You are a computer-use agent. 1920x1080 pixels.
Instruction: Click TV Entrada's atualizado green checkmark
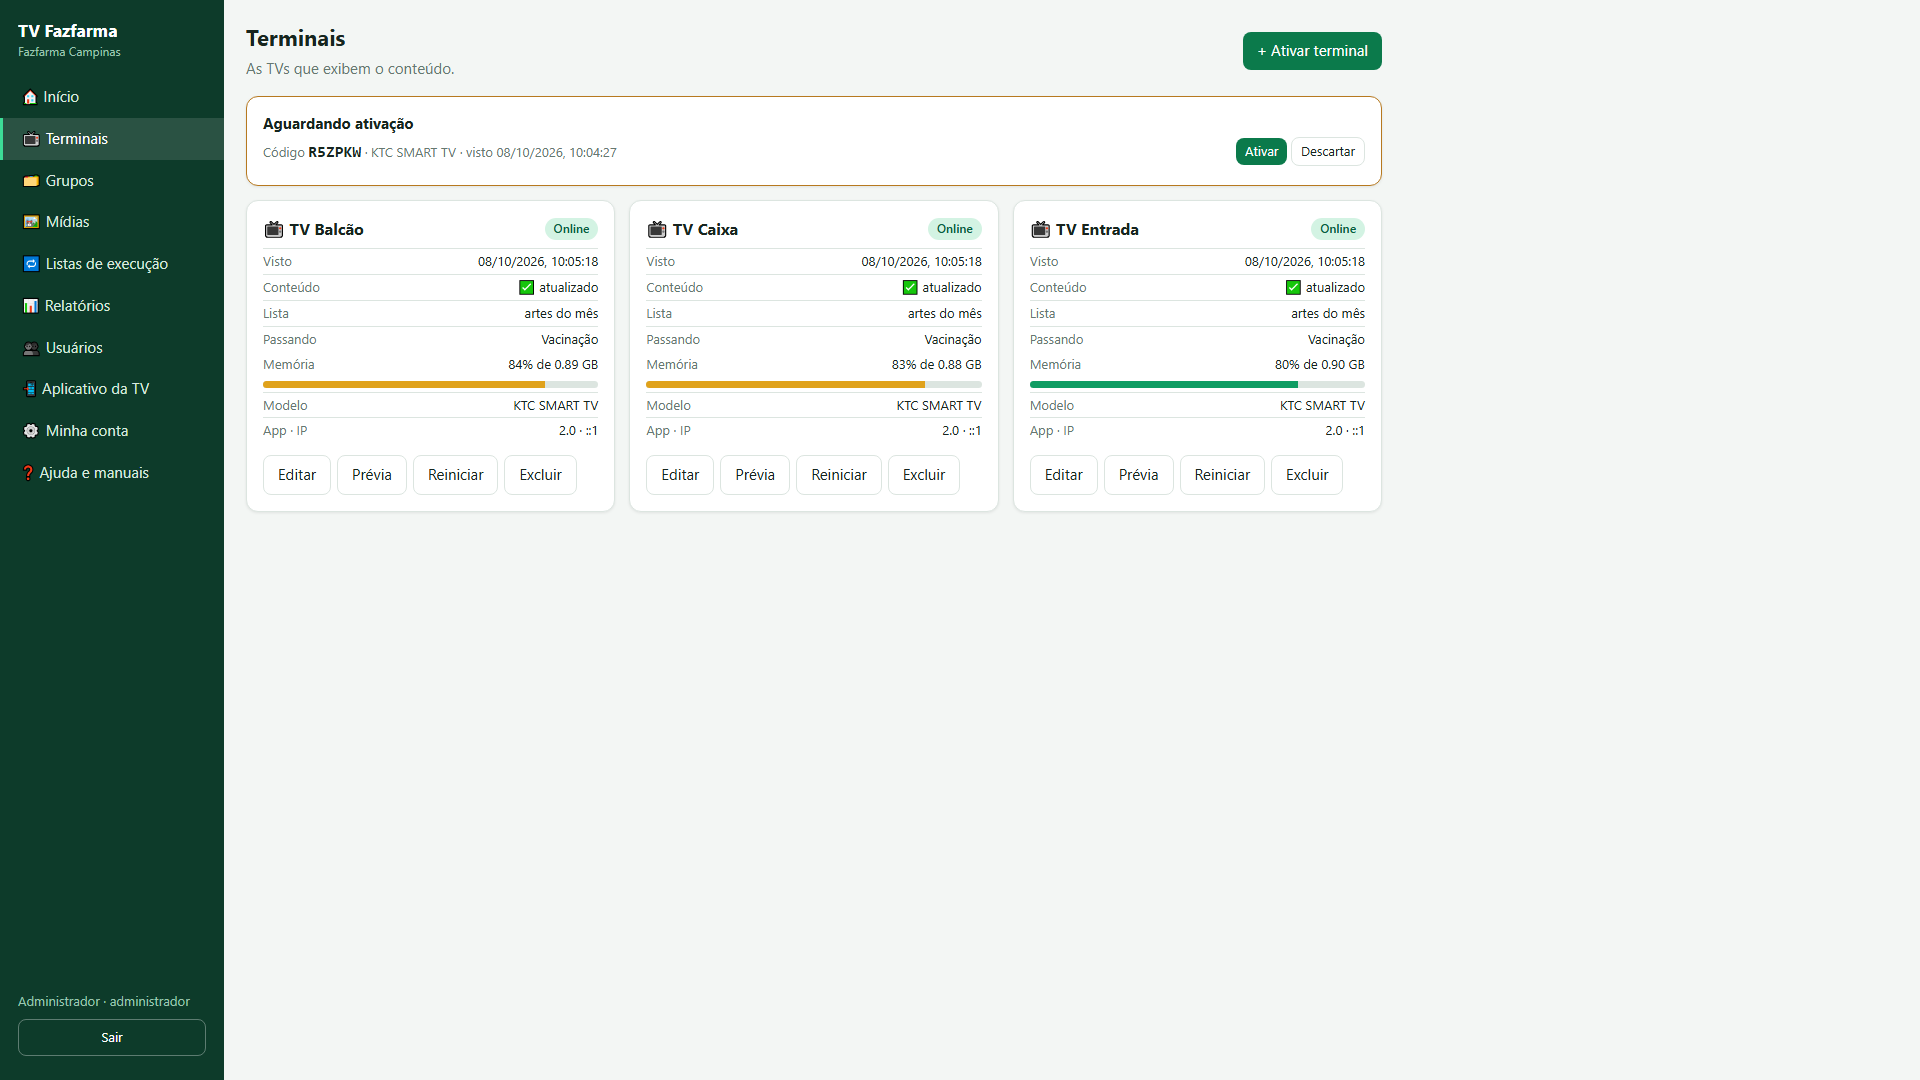coord(1293,288)
